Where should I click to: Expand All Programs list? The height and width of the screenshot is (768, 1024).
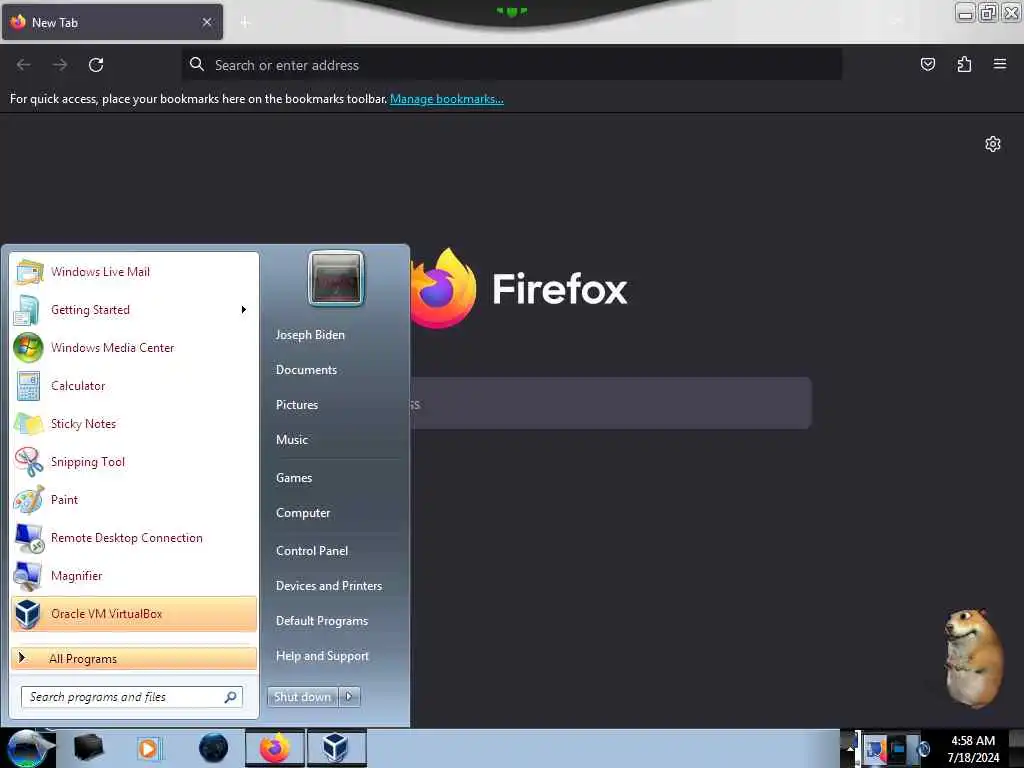click(134, 659)
